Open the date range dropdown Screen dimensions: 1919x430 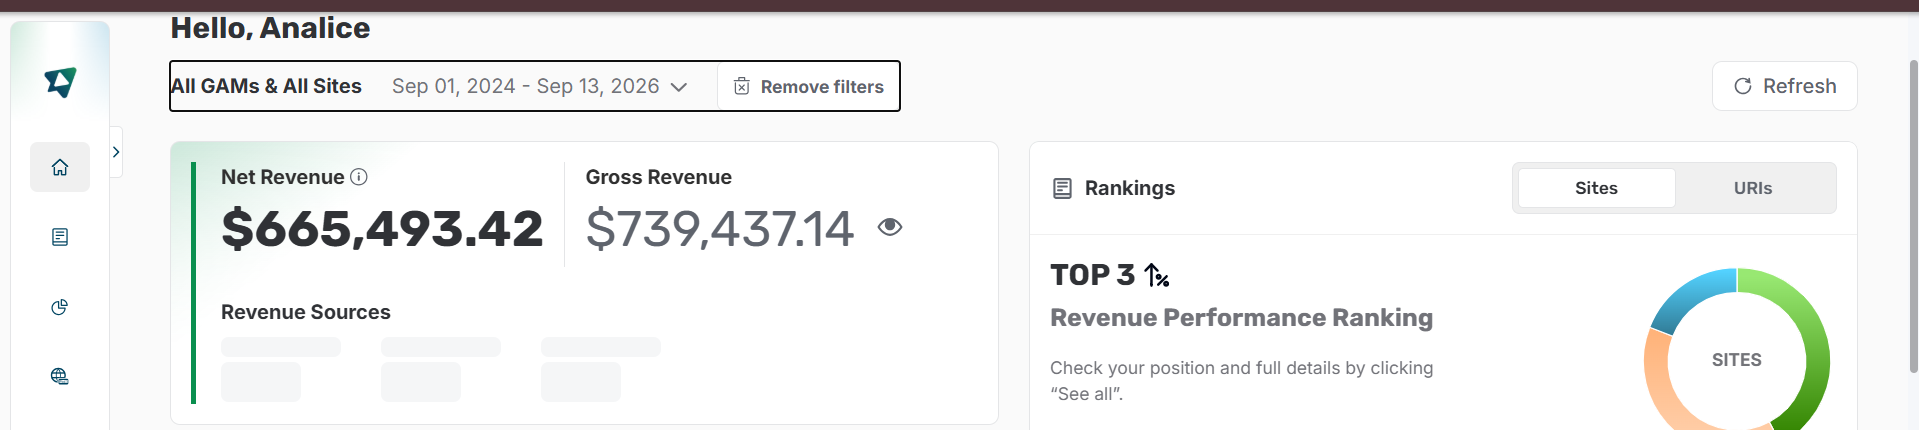click(x=540, y=86)
